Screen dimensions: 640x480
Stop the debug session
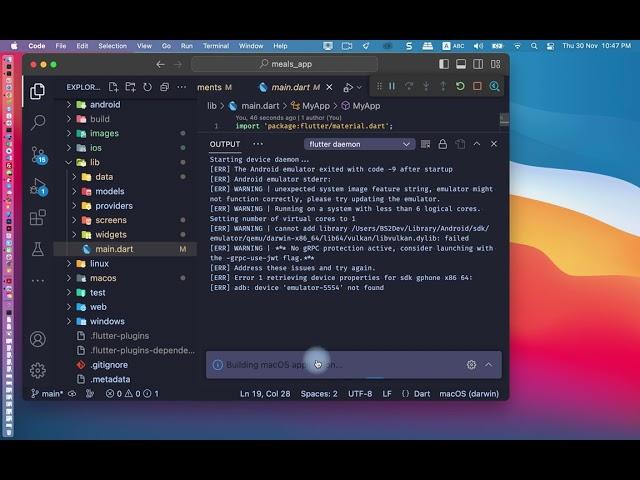click(477, 87)
